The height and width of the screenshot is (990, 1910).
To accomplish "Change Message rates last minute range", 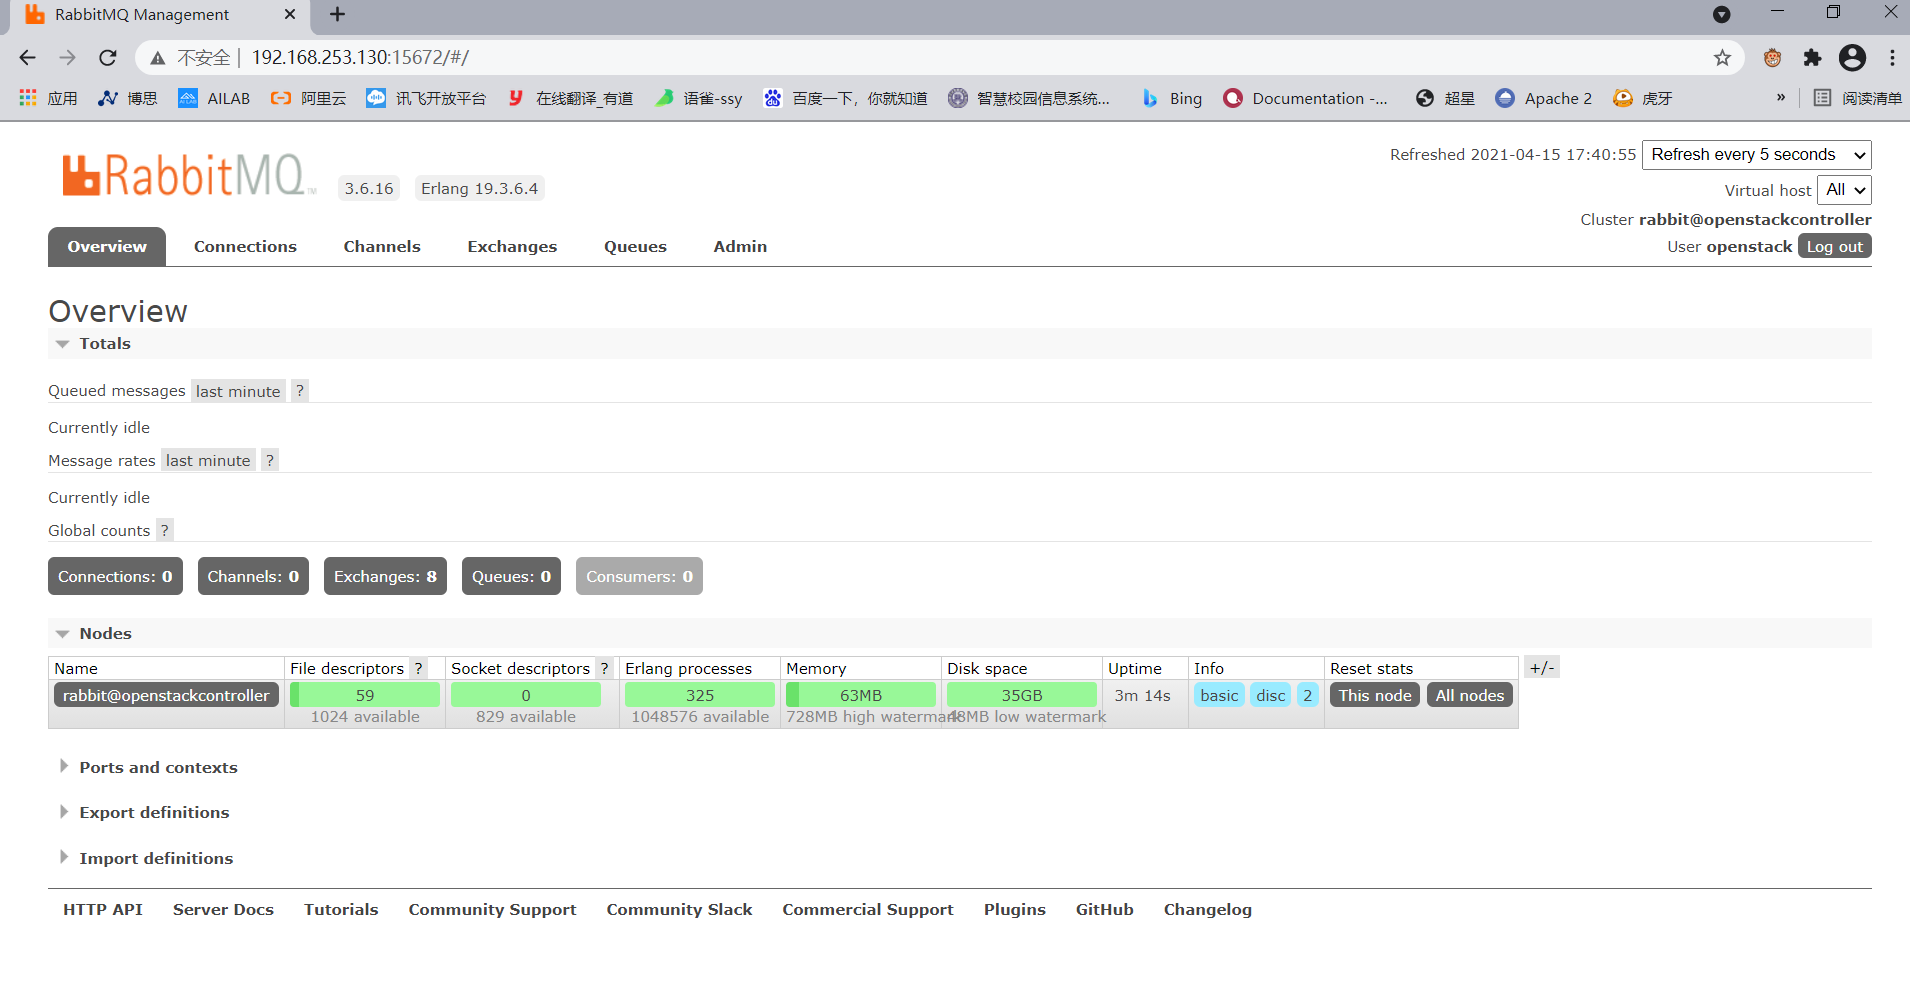I will [x=208, y=460].
